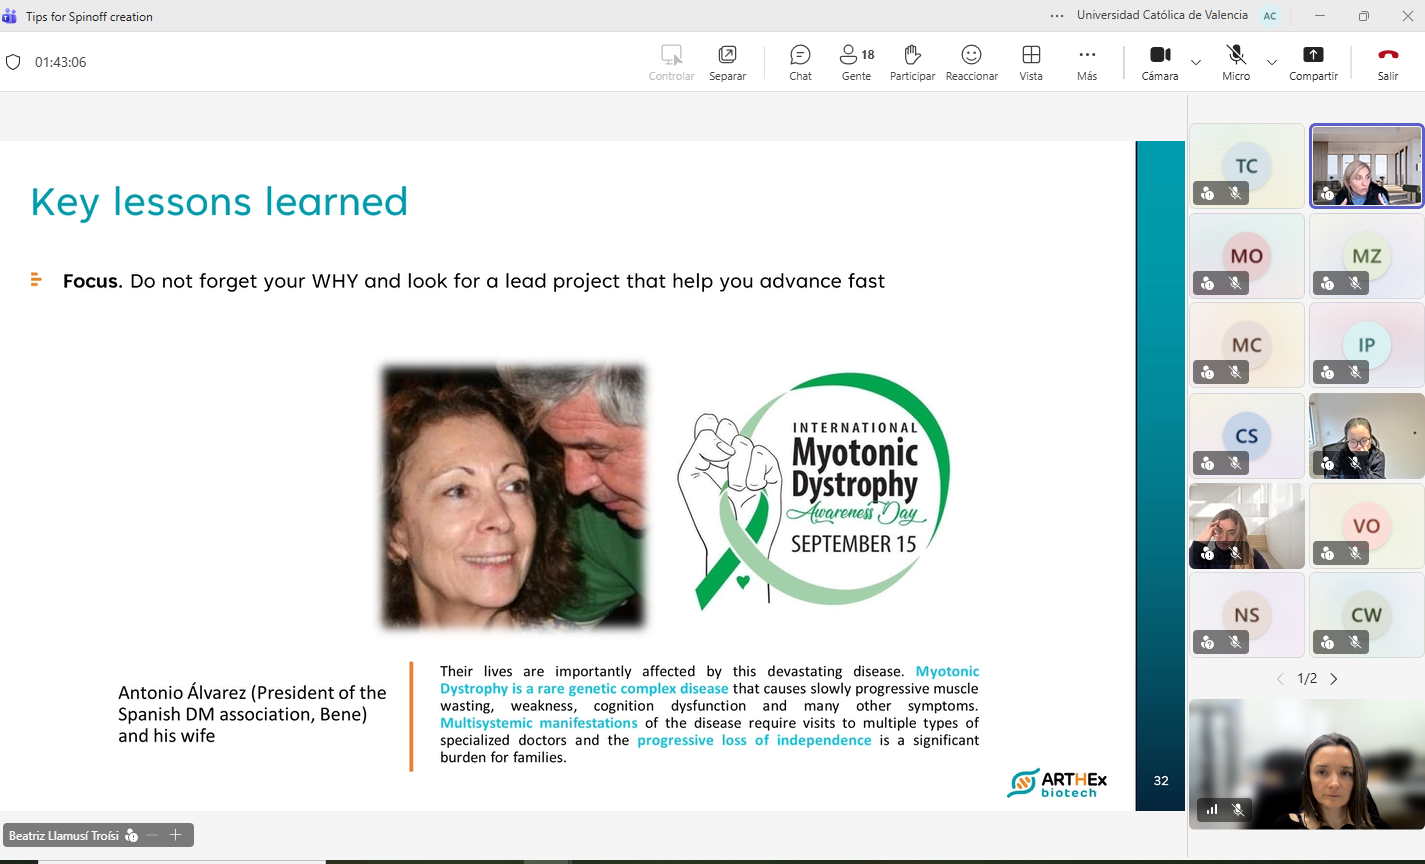Screen dimensions: 1425x864
Task: Open the Chat panel
Action: pyautogui.click(x=800, y=62)
